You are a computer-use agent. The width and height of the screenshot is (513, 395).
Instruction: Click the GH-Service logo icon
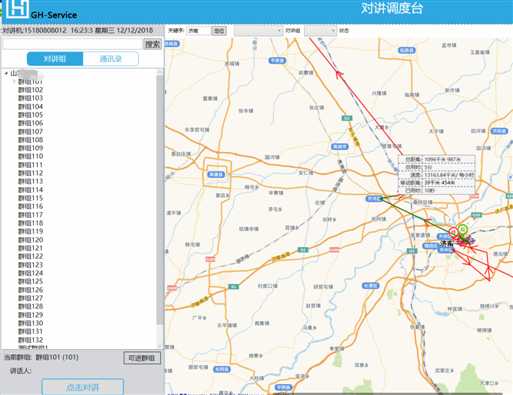point(17,8)
